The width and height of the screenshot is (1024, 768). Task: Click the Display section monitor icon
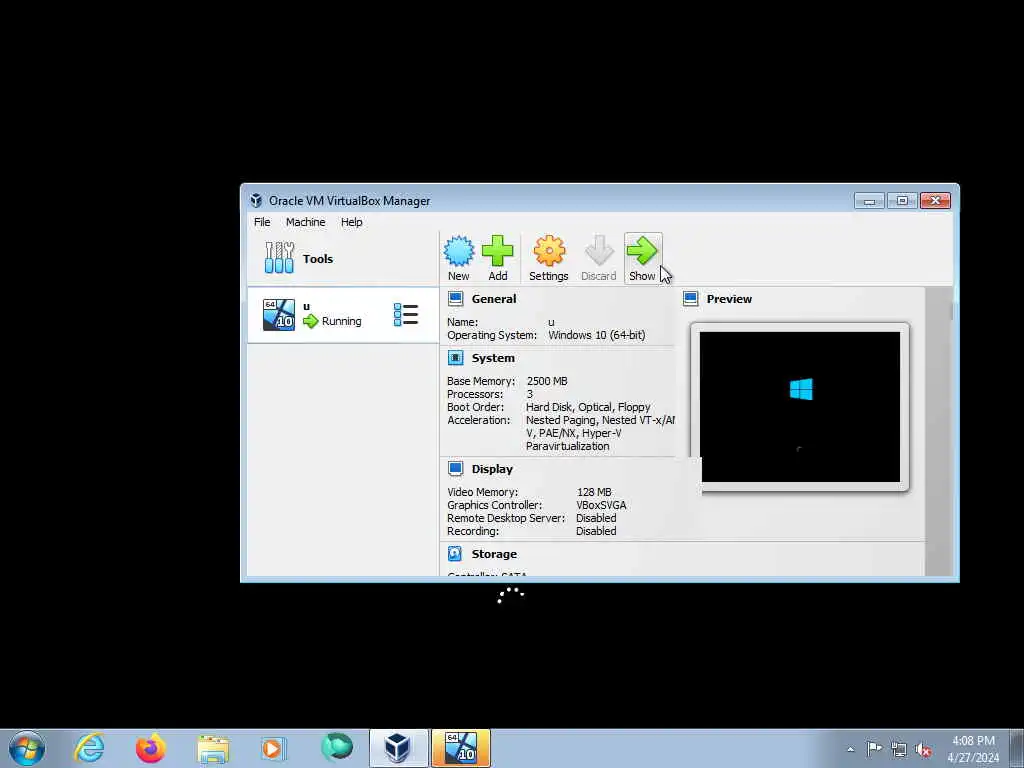point(455,469)
